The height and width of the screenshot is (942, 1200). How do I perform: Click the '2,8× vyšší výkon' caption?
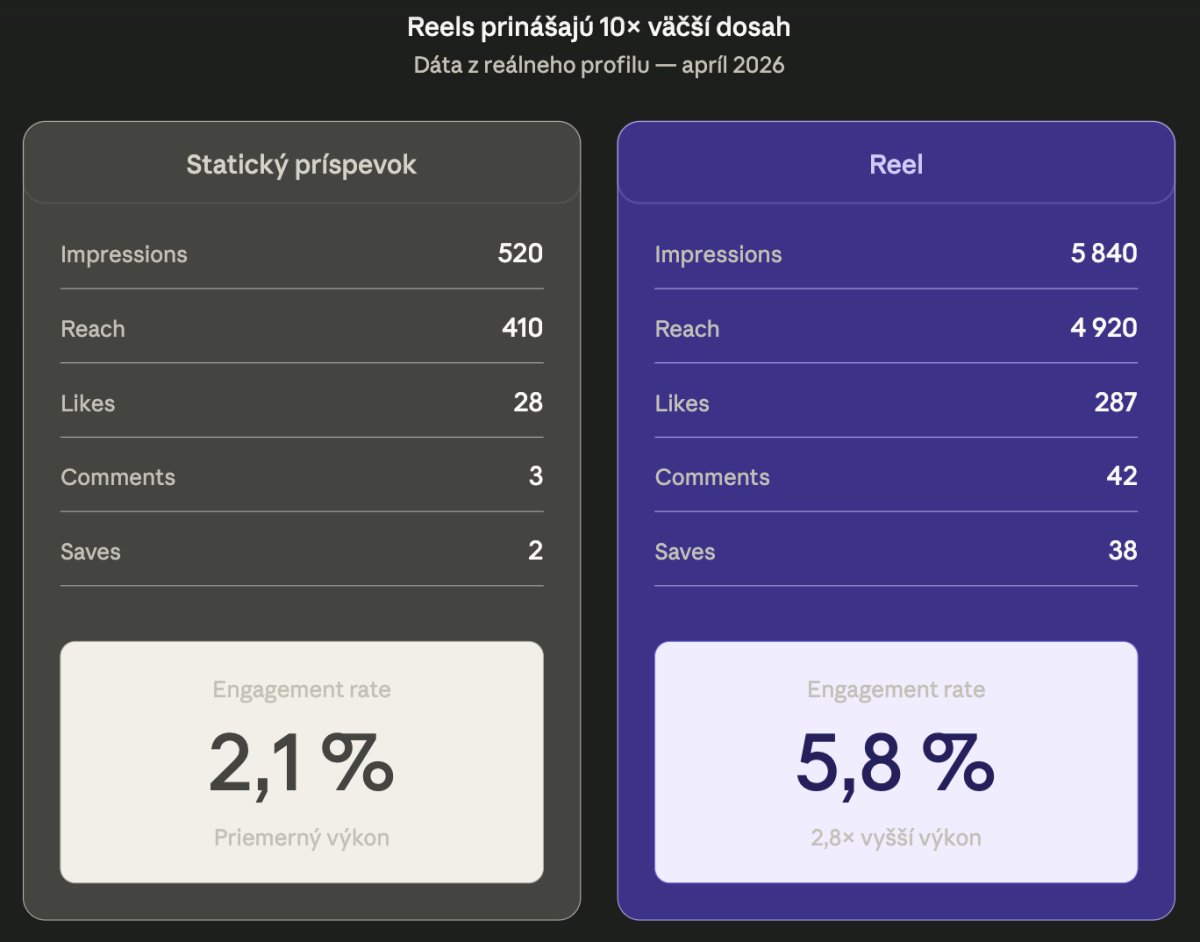point(896,838)
